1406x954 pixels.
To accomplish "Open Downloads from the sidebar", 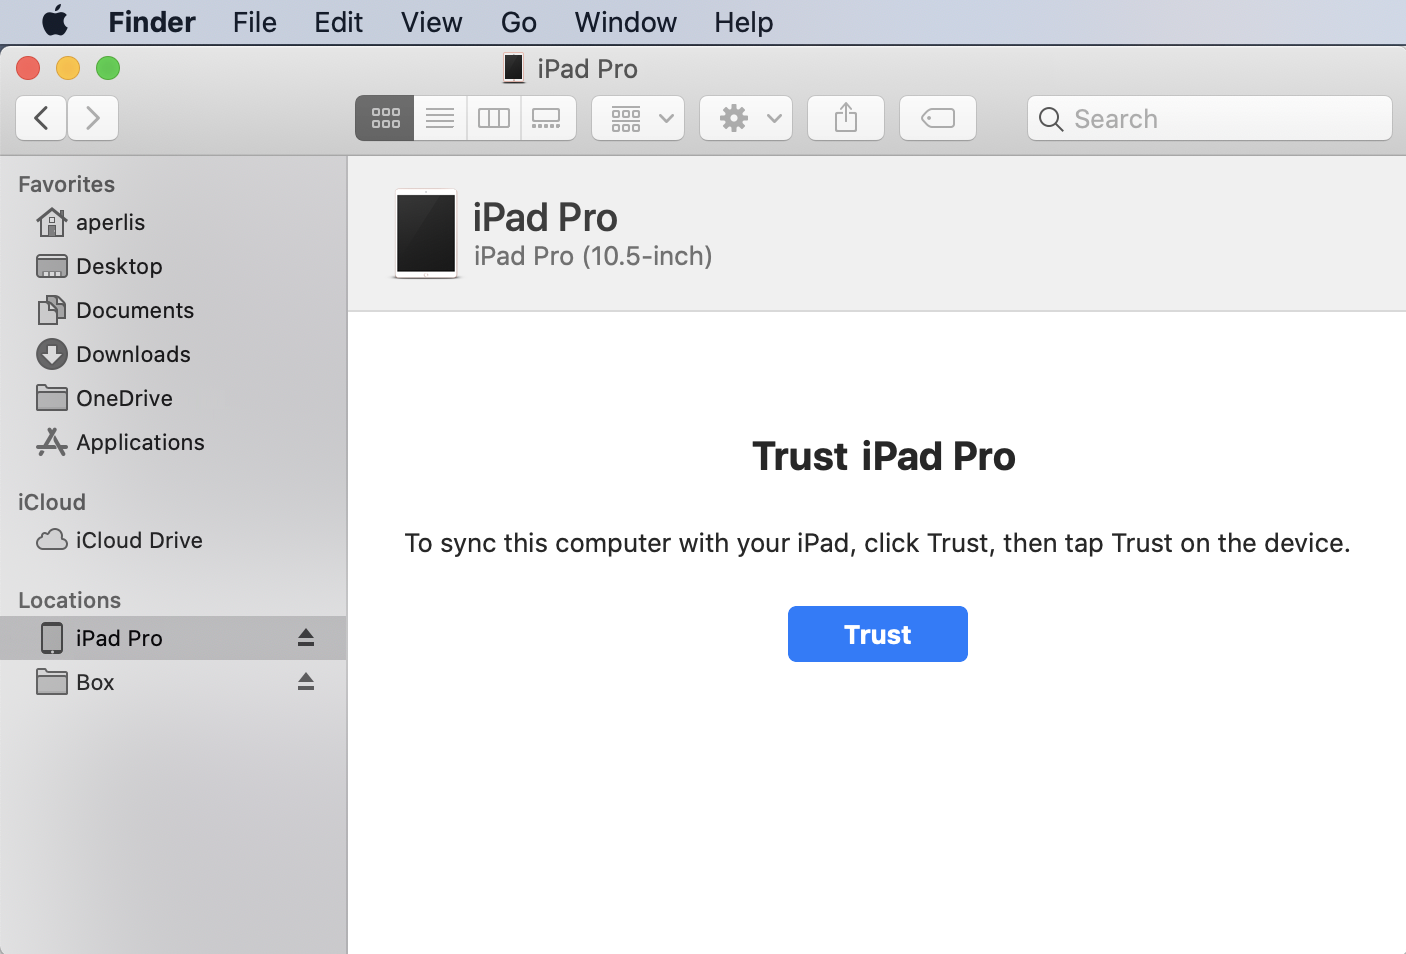I will (173, 354).
